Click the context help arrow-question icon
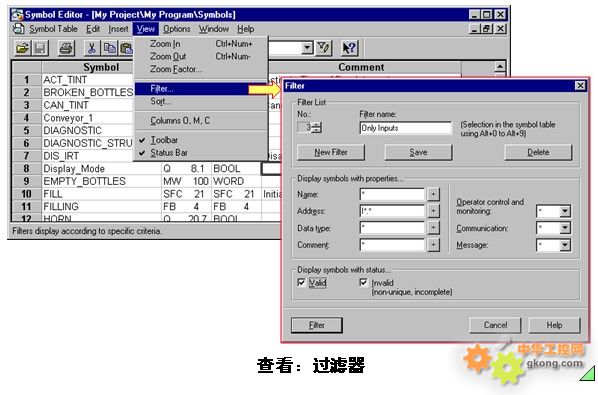This screenshot has height=395, width=598. point(349,48)
